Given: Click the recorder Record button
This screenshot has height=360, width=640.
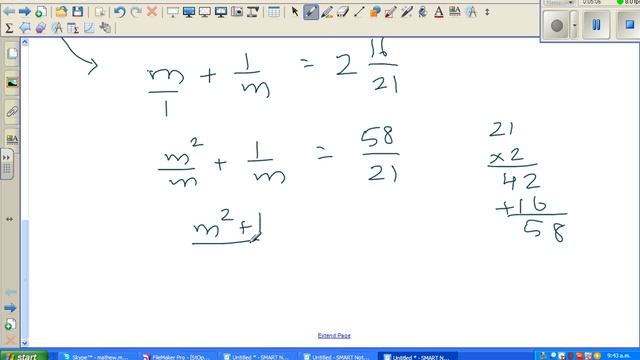Looking at the screenshot, I should 557,25.
